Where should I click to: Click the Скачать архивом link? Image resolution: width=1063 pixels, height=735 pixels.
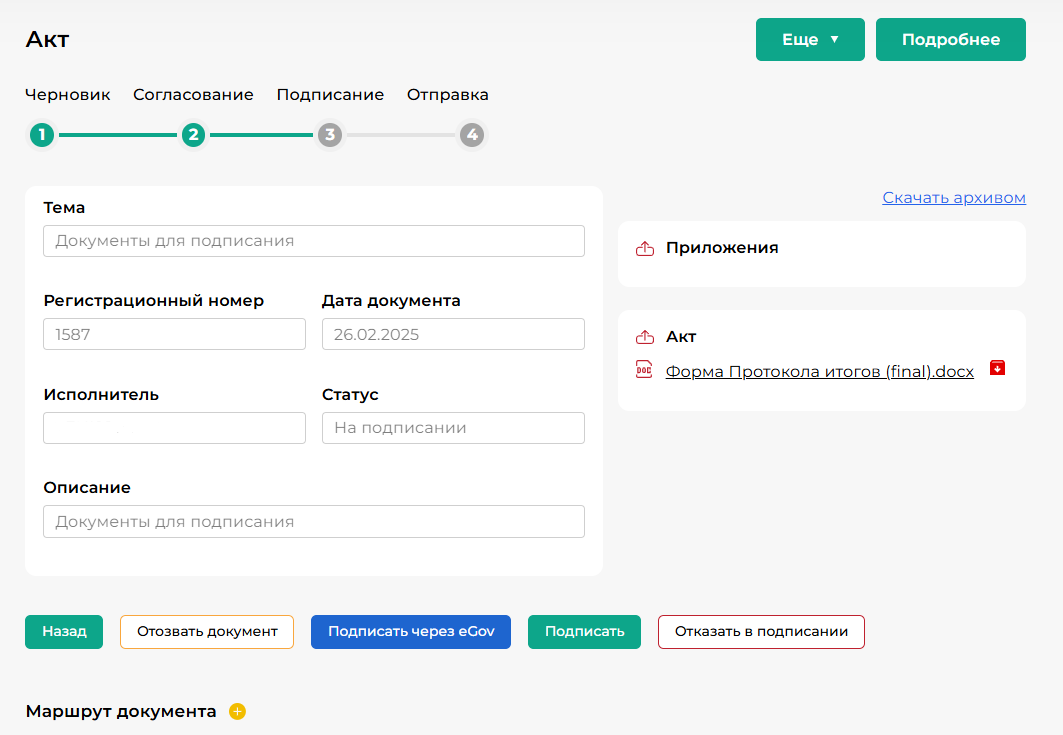click(953, 198)
